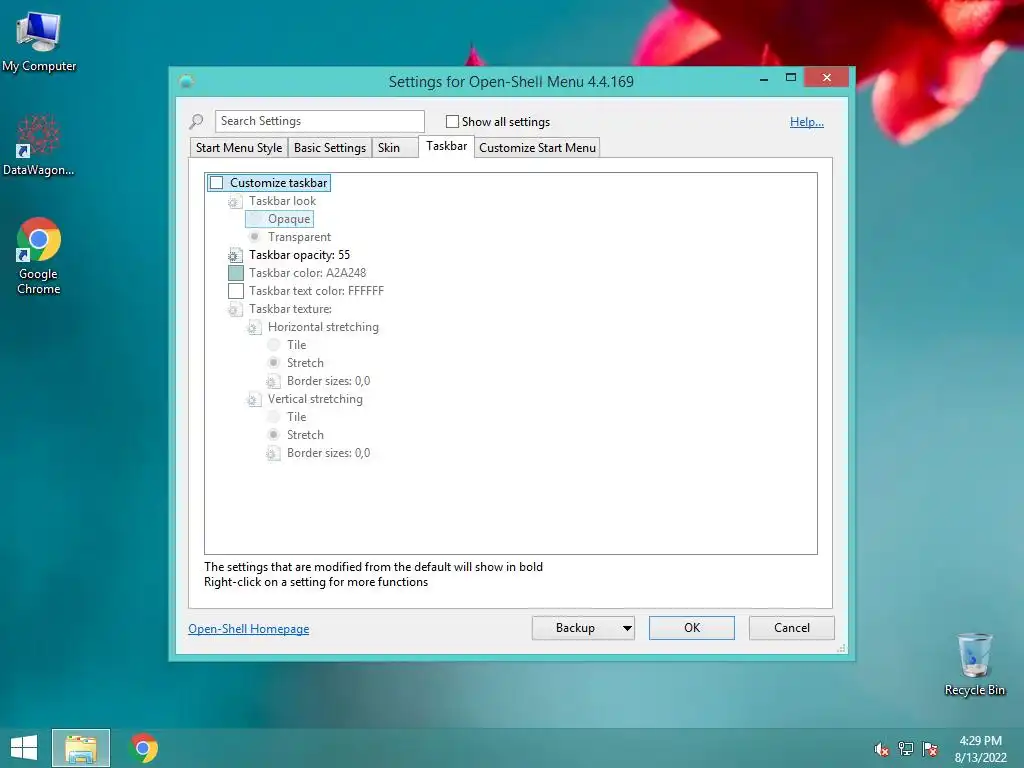The width and height of the screenshot is (1024, 768).
Task: Close the Open-Shell settings window
Action: [827, 78]
